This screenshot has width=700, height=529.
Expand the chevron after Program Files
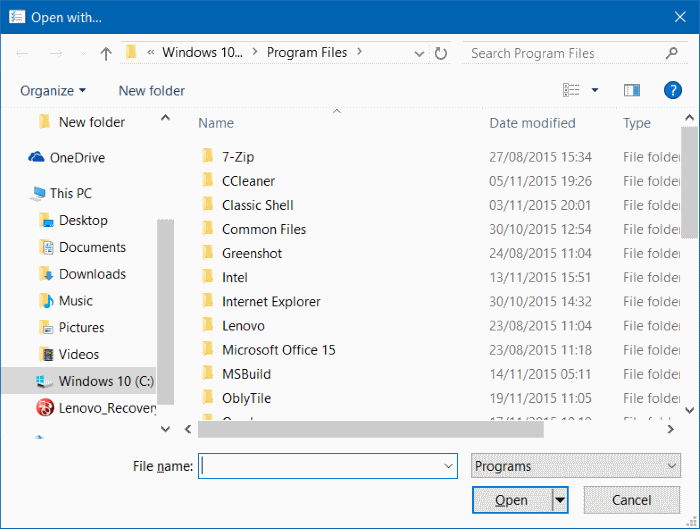[360, 52]
